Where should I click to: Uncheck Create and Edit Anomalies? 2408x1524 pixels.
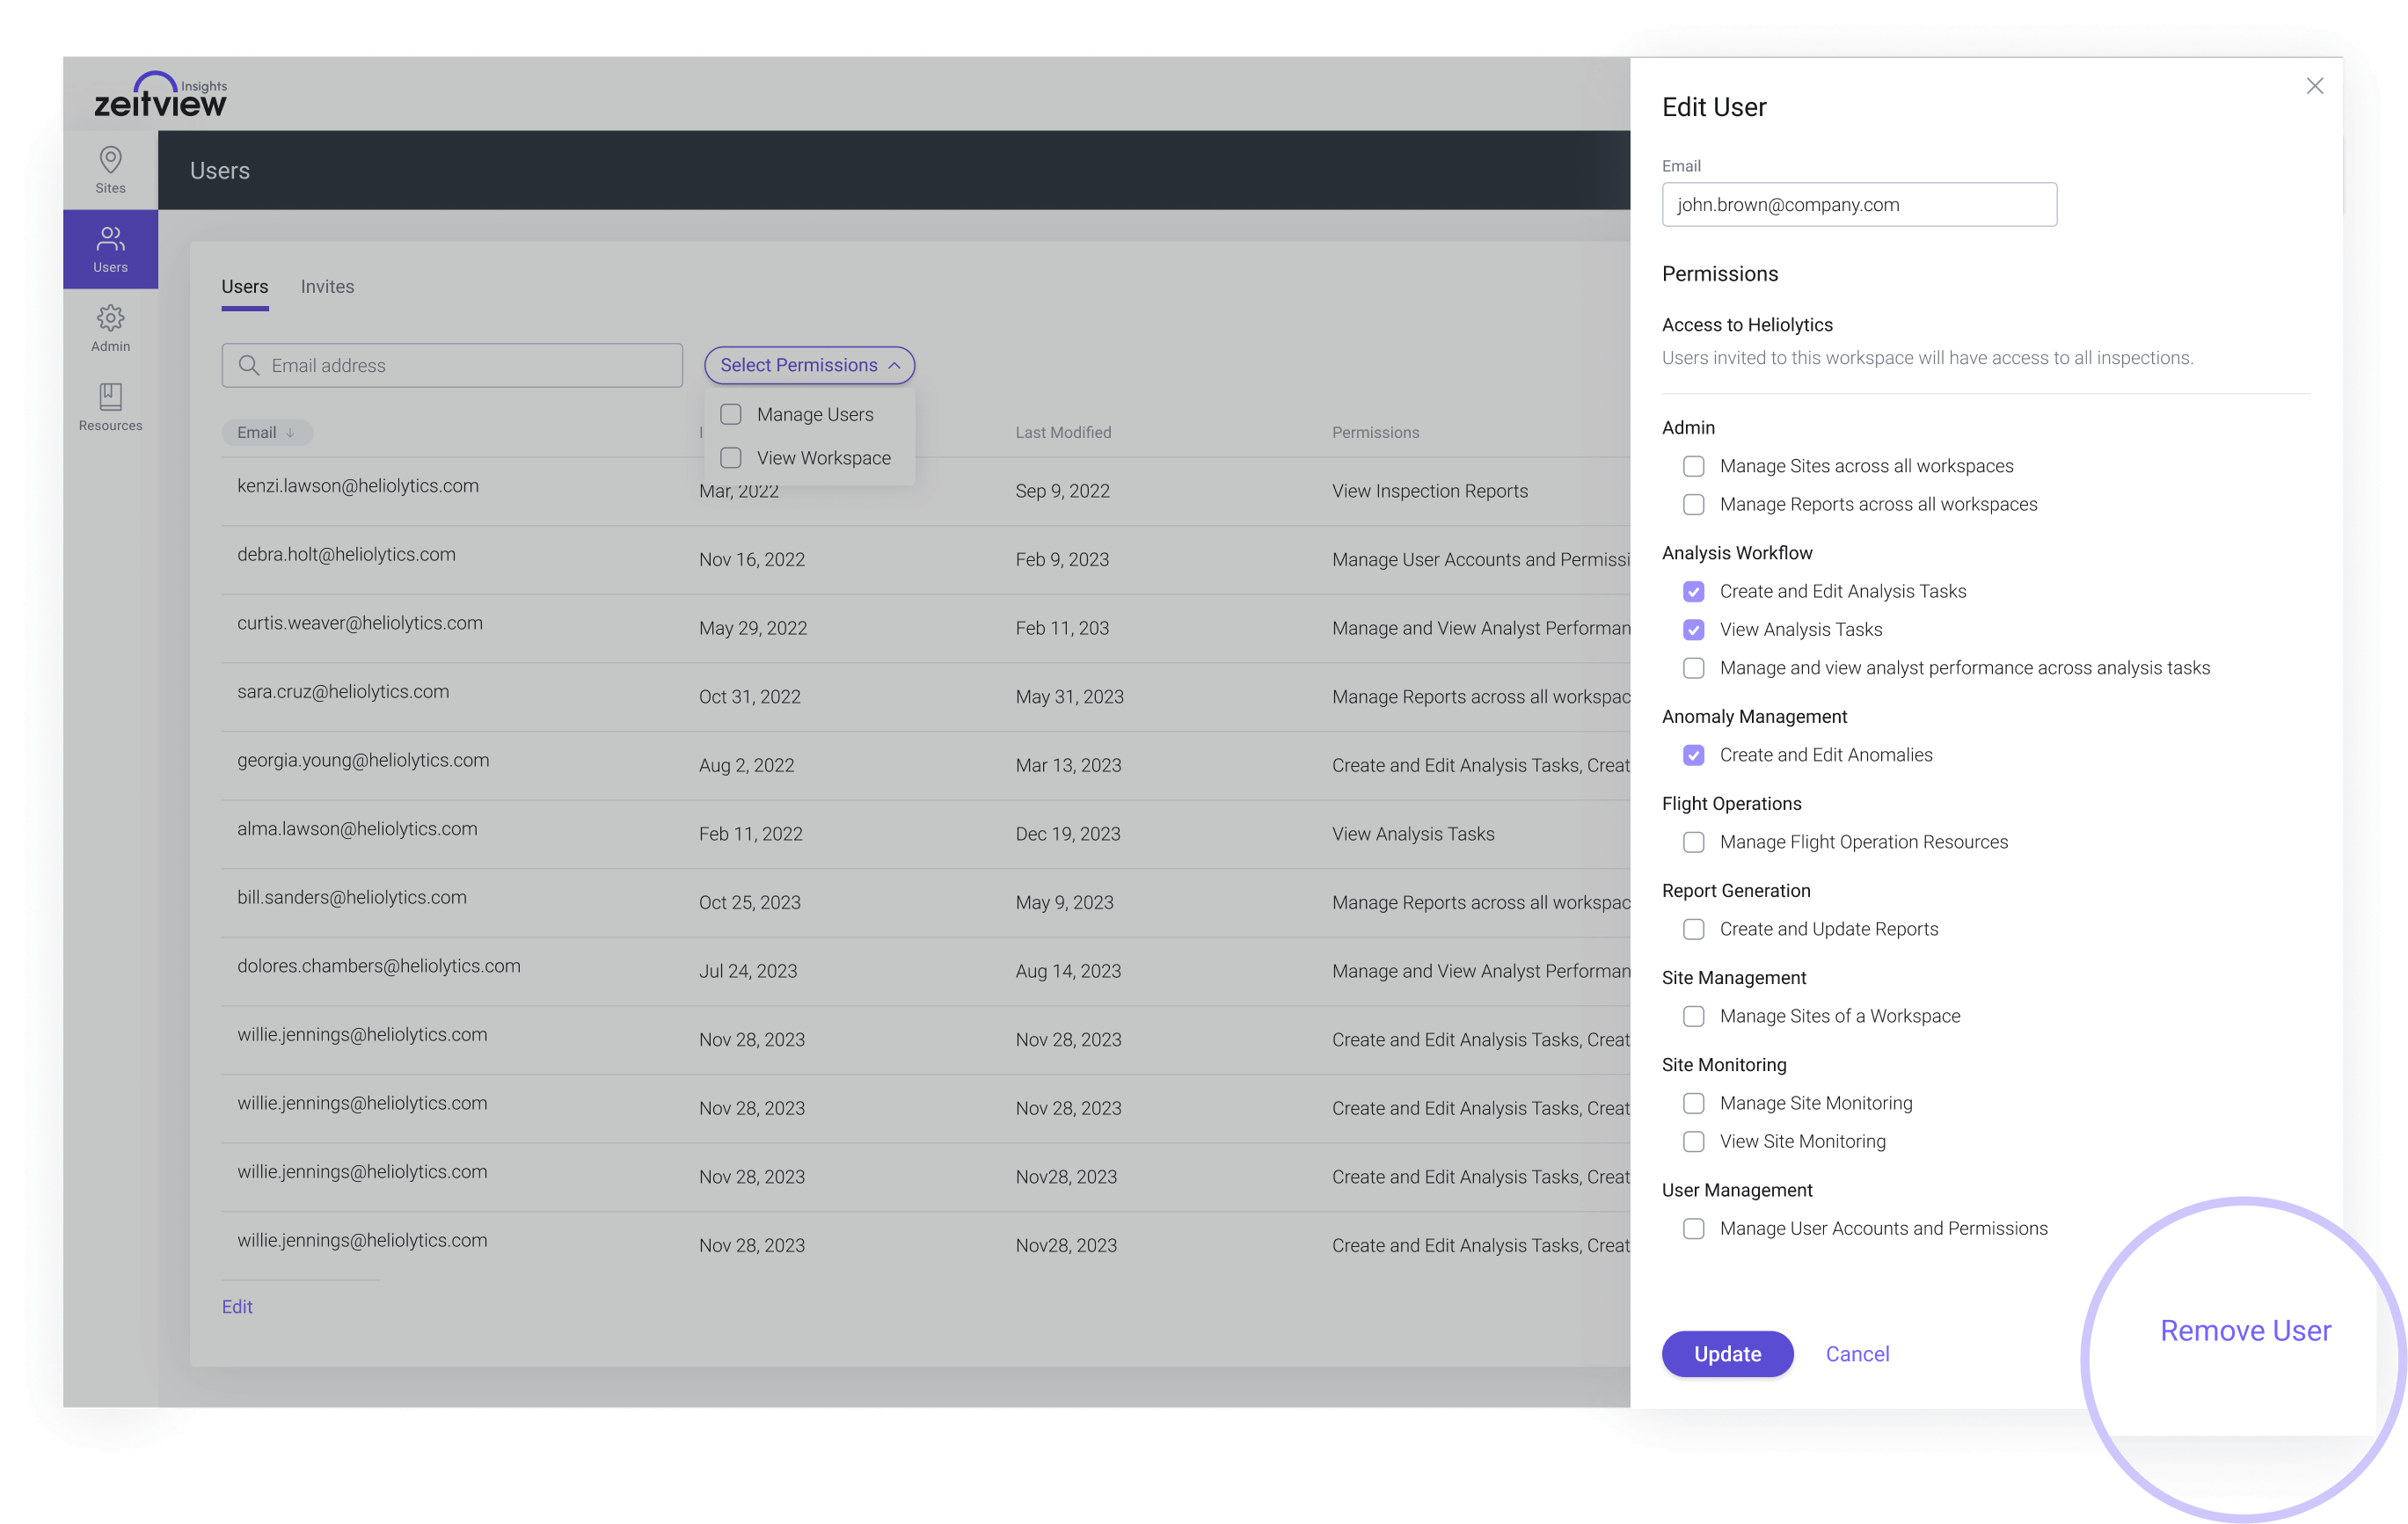[1693, 755]
